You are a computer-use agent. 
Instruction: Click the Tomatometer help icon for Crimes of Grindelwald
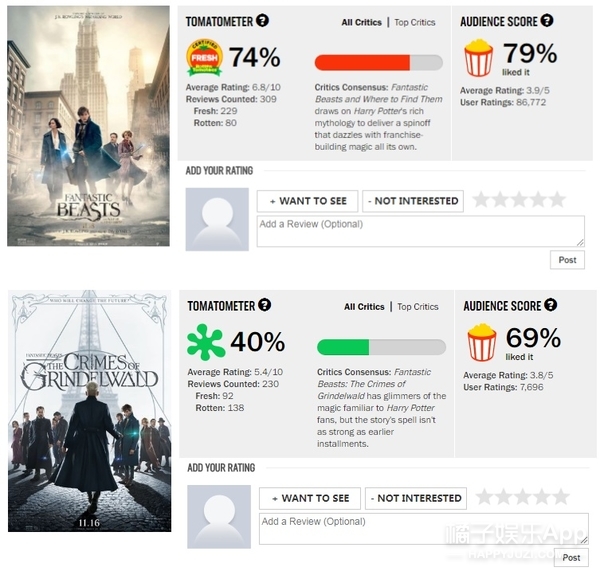point(264,305)
